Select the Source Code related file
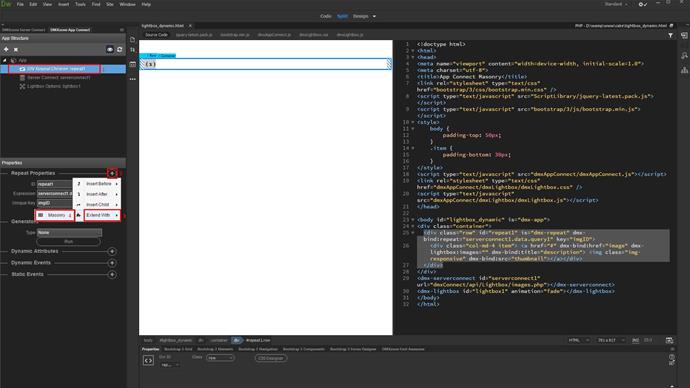 click(x=156, y=35)
